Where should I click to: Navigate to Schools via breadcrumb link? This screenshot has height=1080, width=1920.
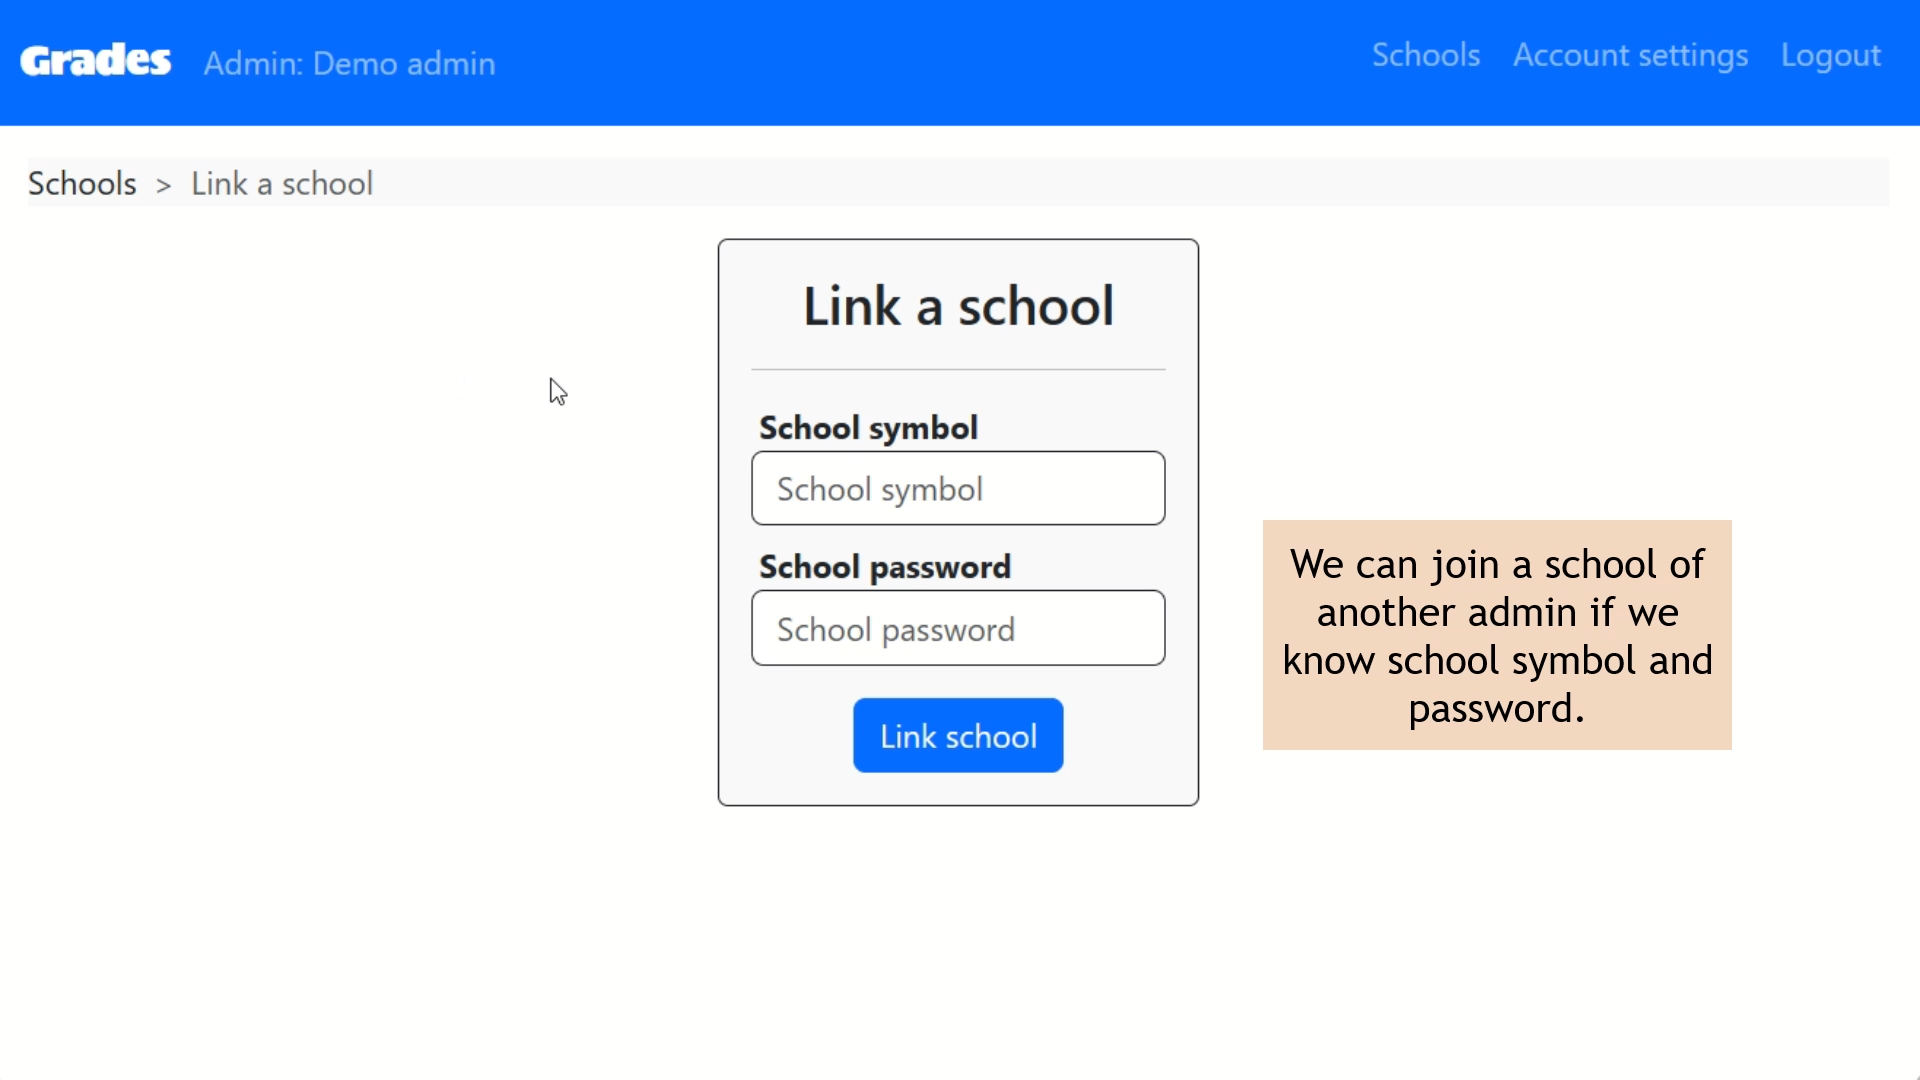pos(82,183)
